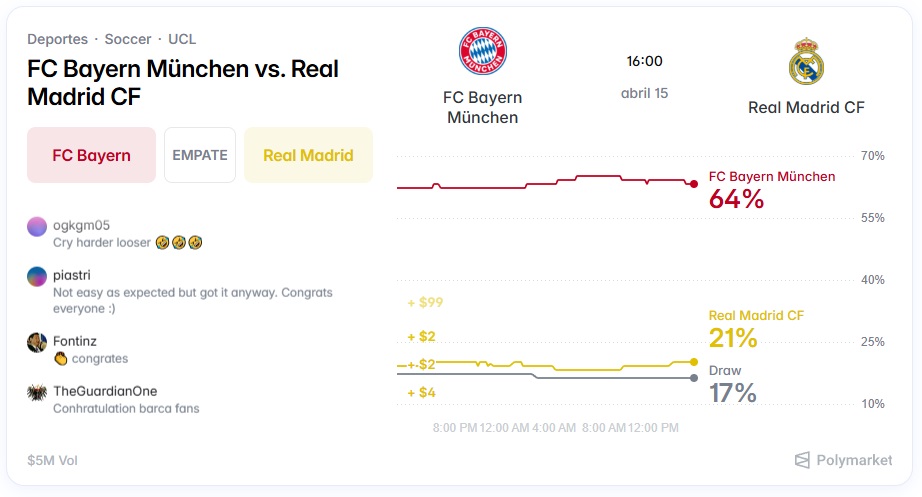Image resolution: width=922 pixels, height=497 pixels.
Task: Click the Polymarket logo icon
Action: pos(802,460)
